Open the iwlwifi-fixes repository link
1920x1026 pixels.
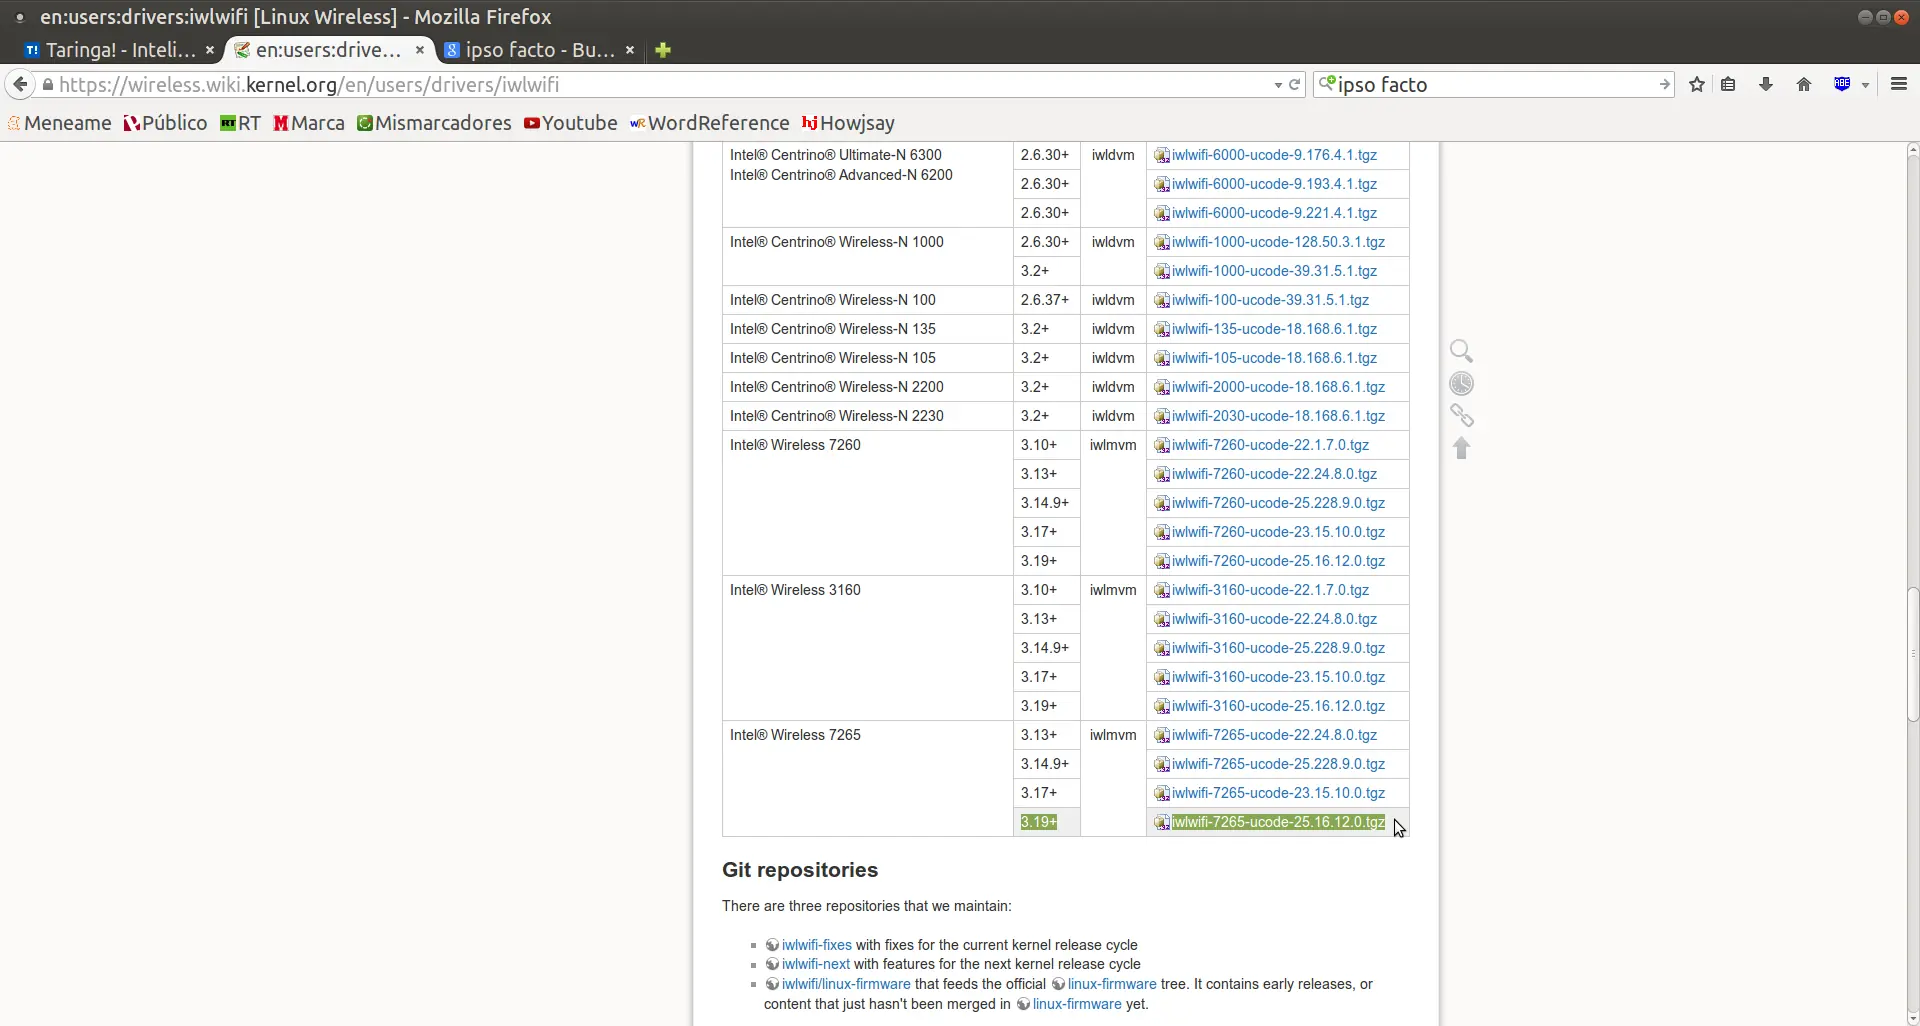816,945
